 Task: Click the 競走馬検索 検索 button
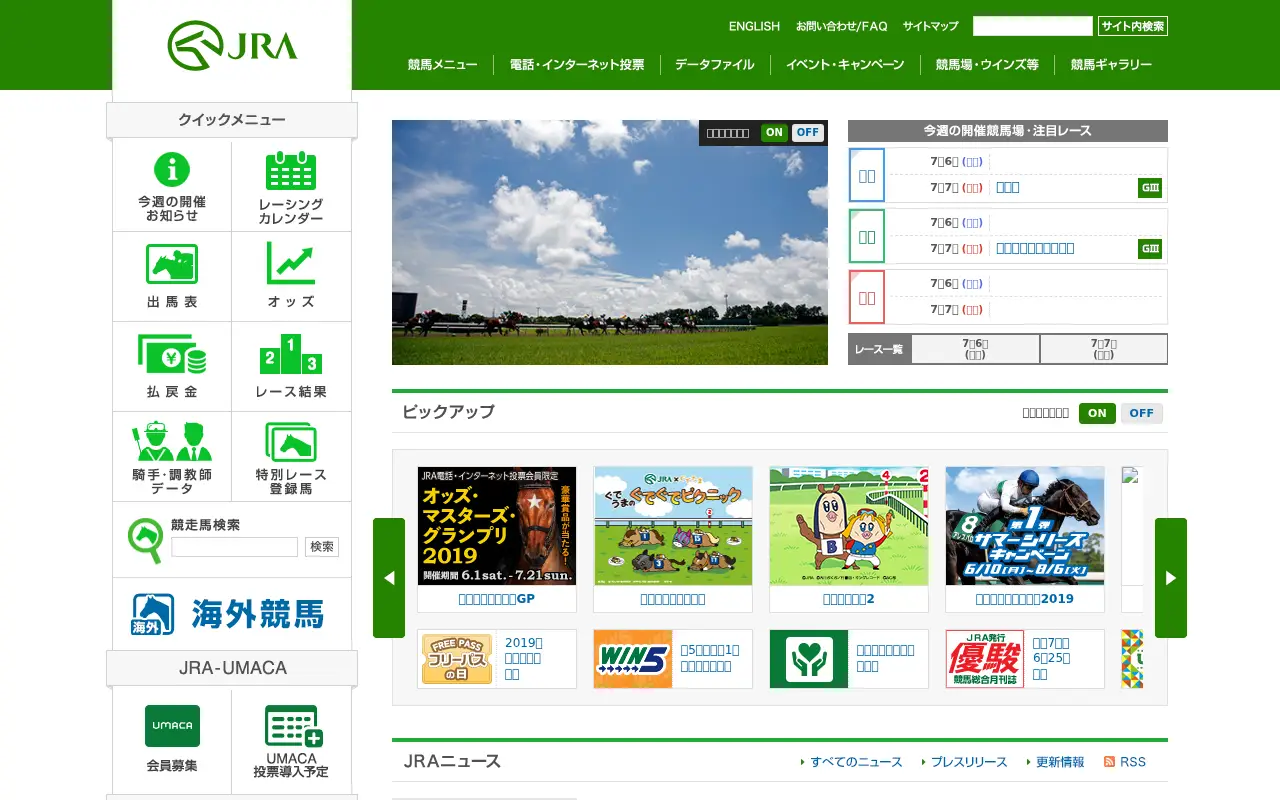tap(322, 547)
